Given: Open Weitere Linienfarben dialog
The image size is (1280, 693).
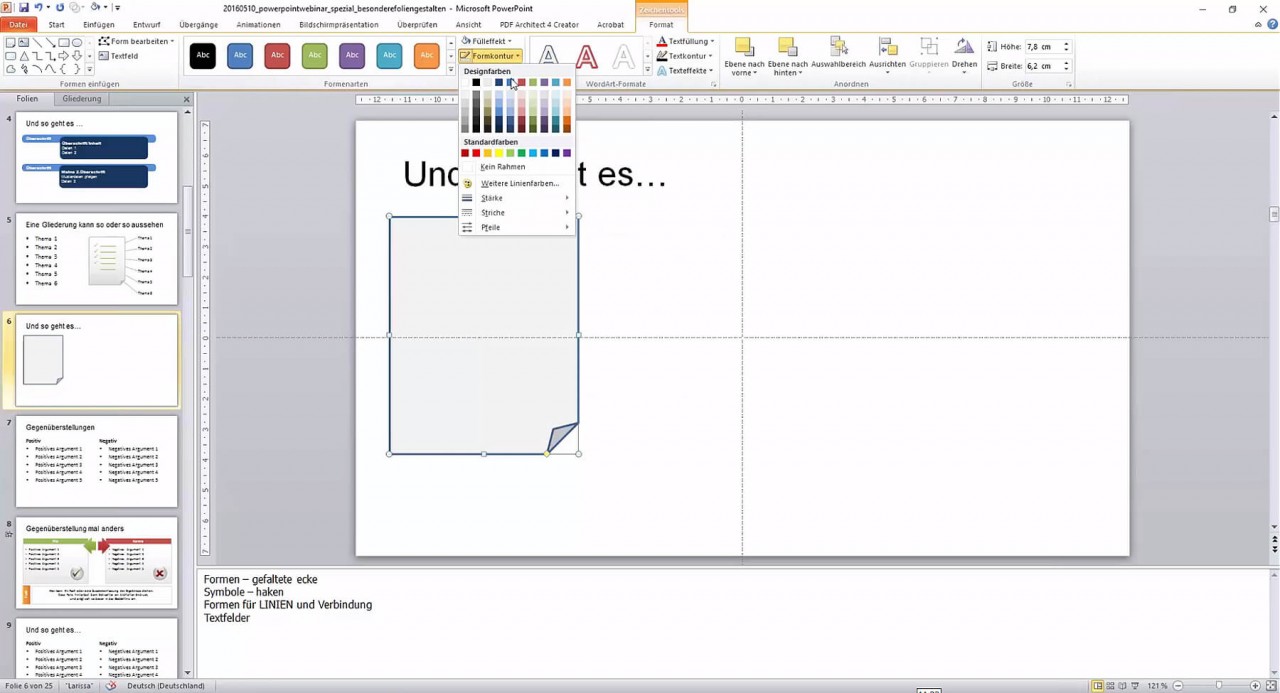Looking at the screenshot, I should pos(519,183).
